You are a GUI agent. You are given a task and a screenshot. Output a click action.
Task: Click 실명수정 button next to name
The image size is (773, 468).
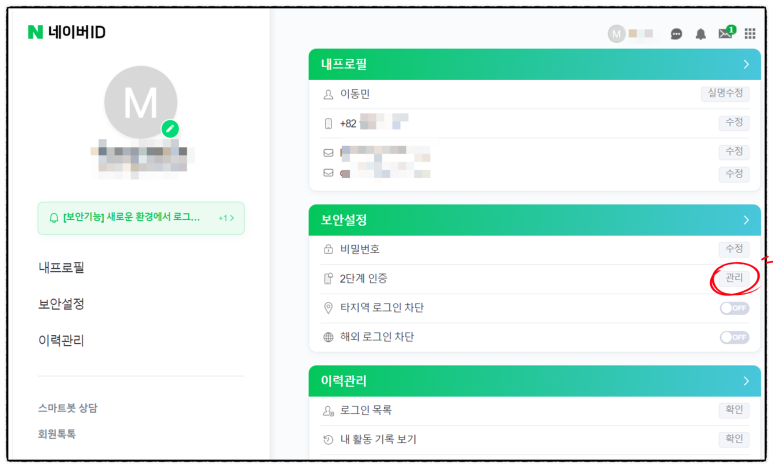[x=725, y=93]
